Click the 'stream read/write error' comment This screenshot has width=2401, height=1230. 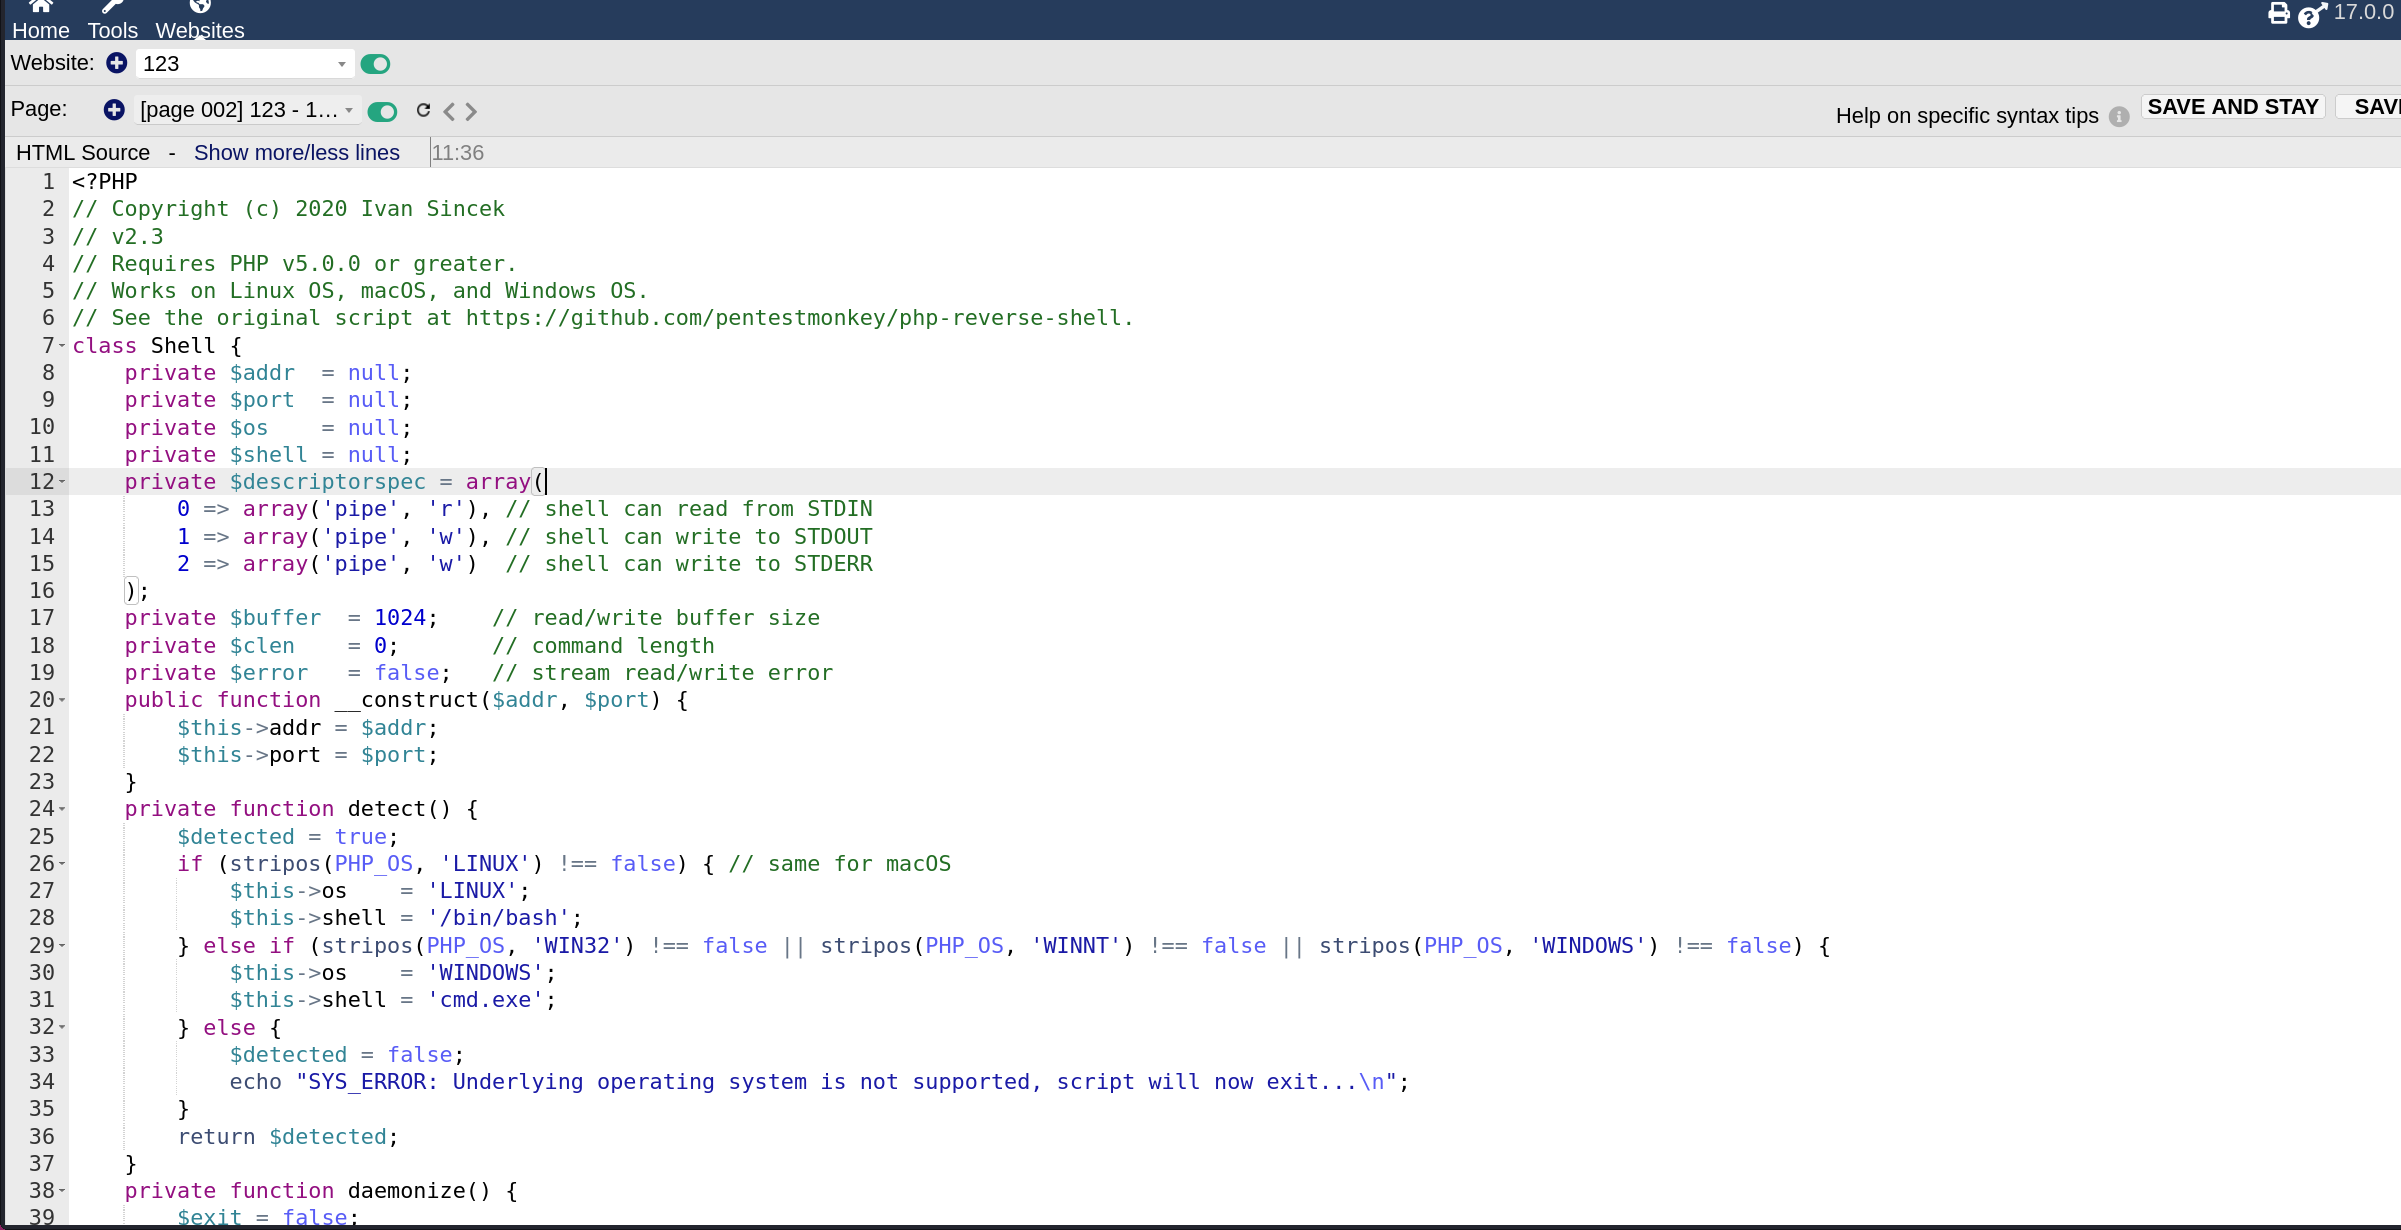coord(662,673)
